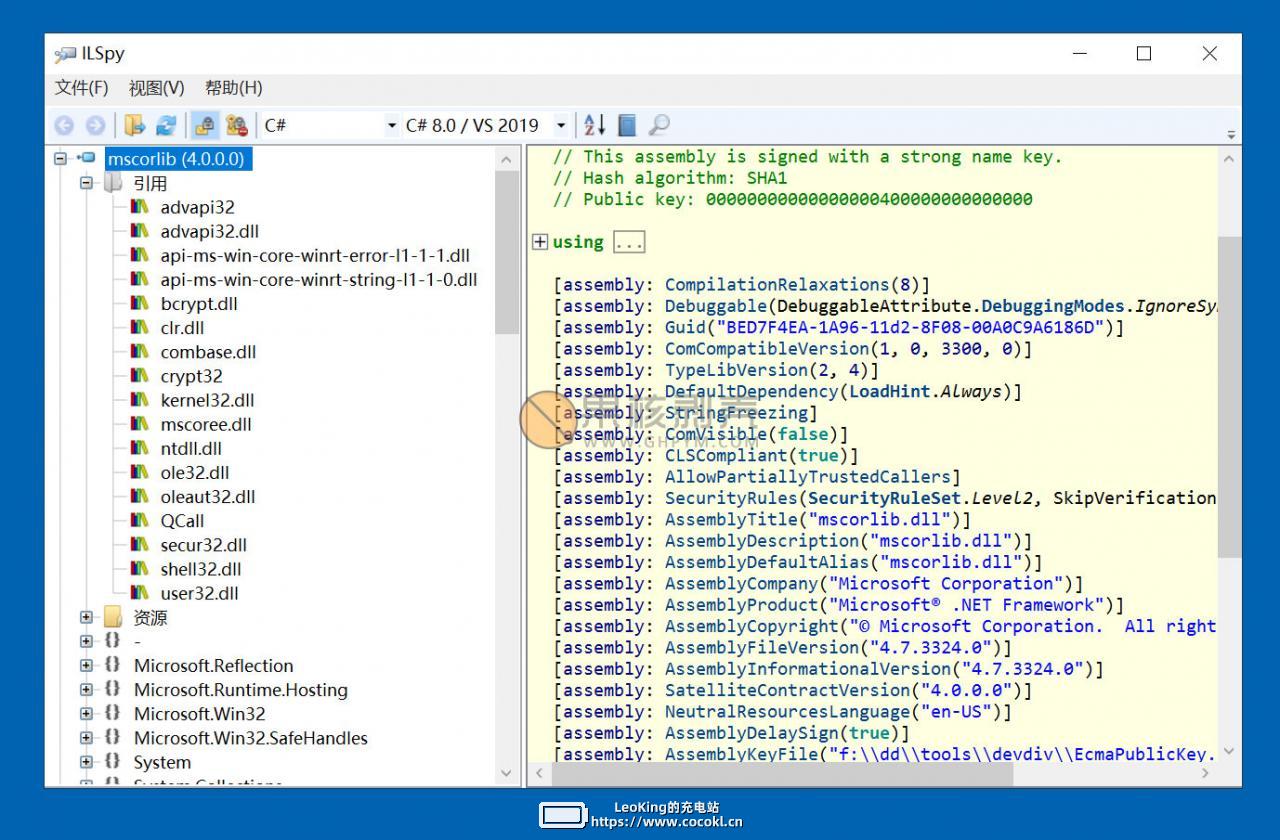The width and height of the screenshot is (1280, 840).
Task: Open the 帮助(H) menu
Action: (233, 88)
